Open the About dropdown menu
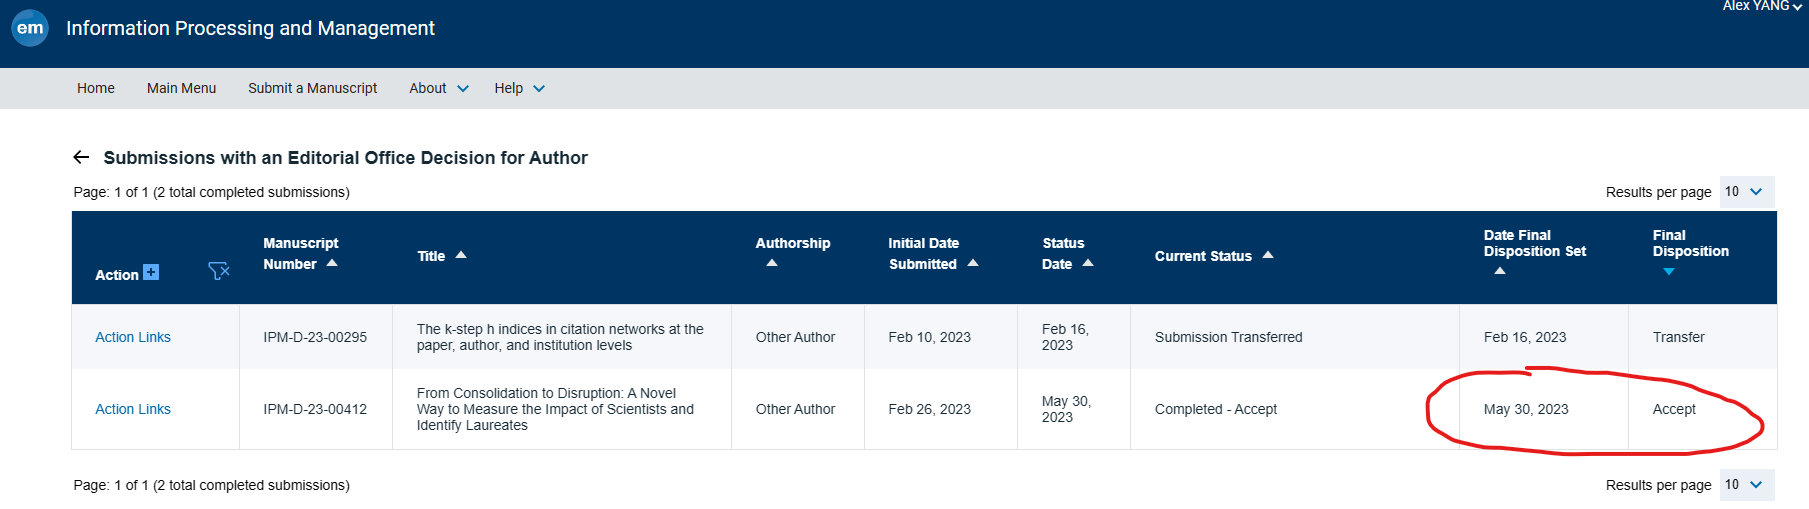The image size is (1809, 509). (438, 88)
